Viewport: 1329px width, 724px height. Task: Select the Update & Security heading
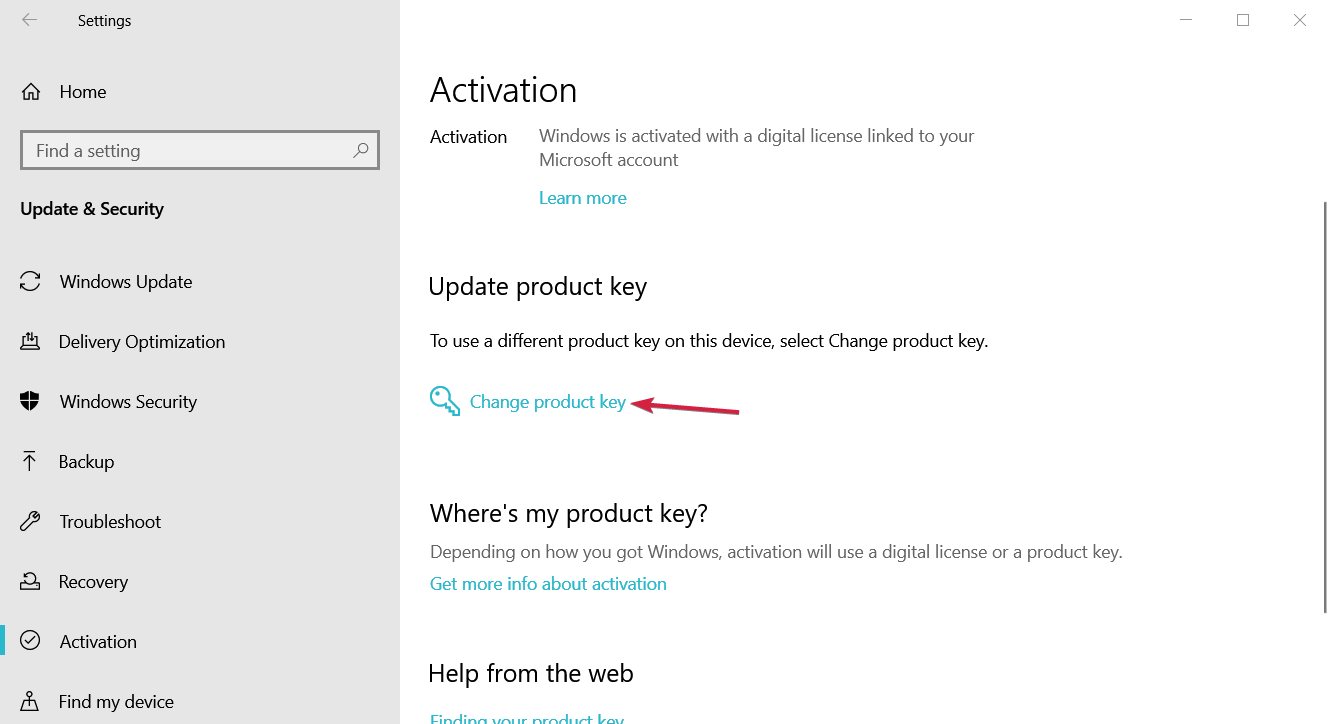pos(92,209)
